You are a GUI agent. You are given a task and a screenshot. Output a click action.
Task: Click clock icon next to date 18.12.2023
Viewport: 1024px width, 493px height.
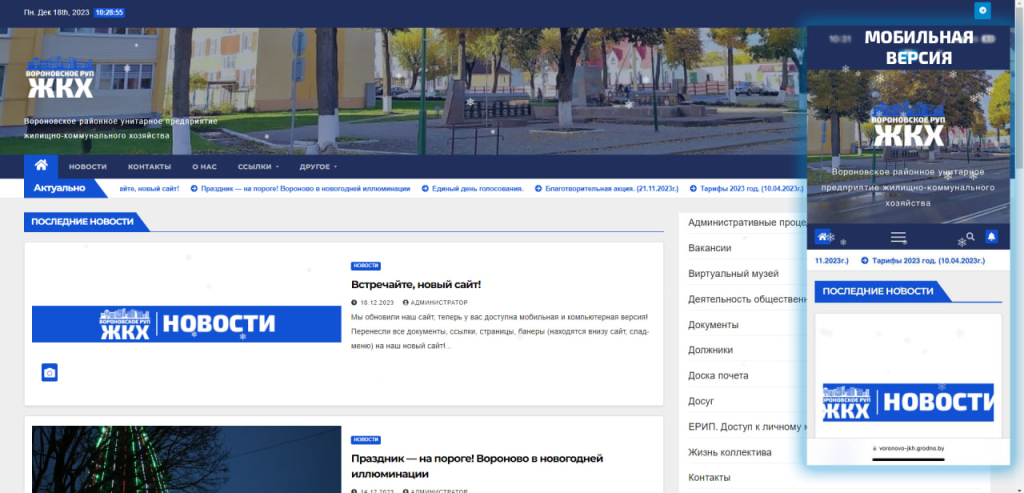(354, 303)
